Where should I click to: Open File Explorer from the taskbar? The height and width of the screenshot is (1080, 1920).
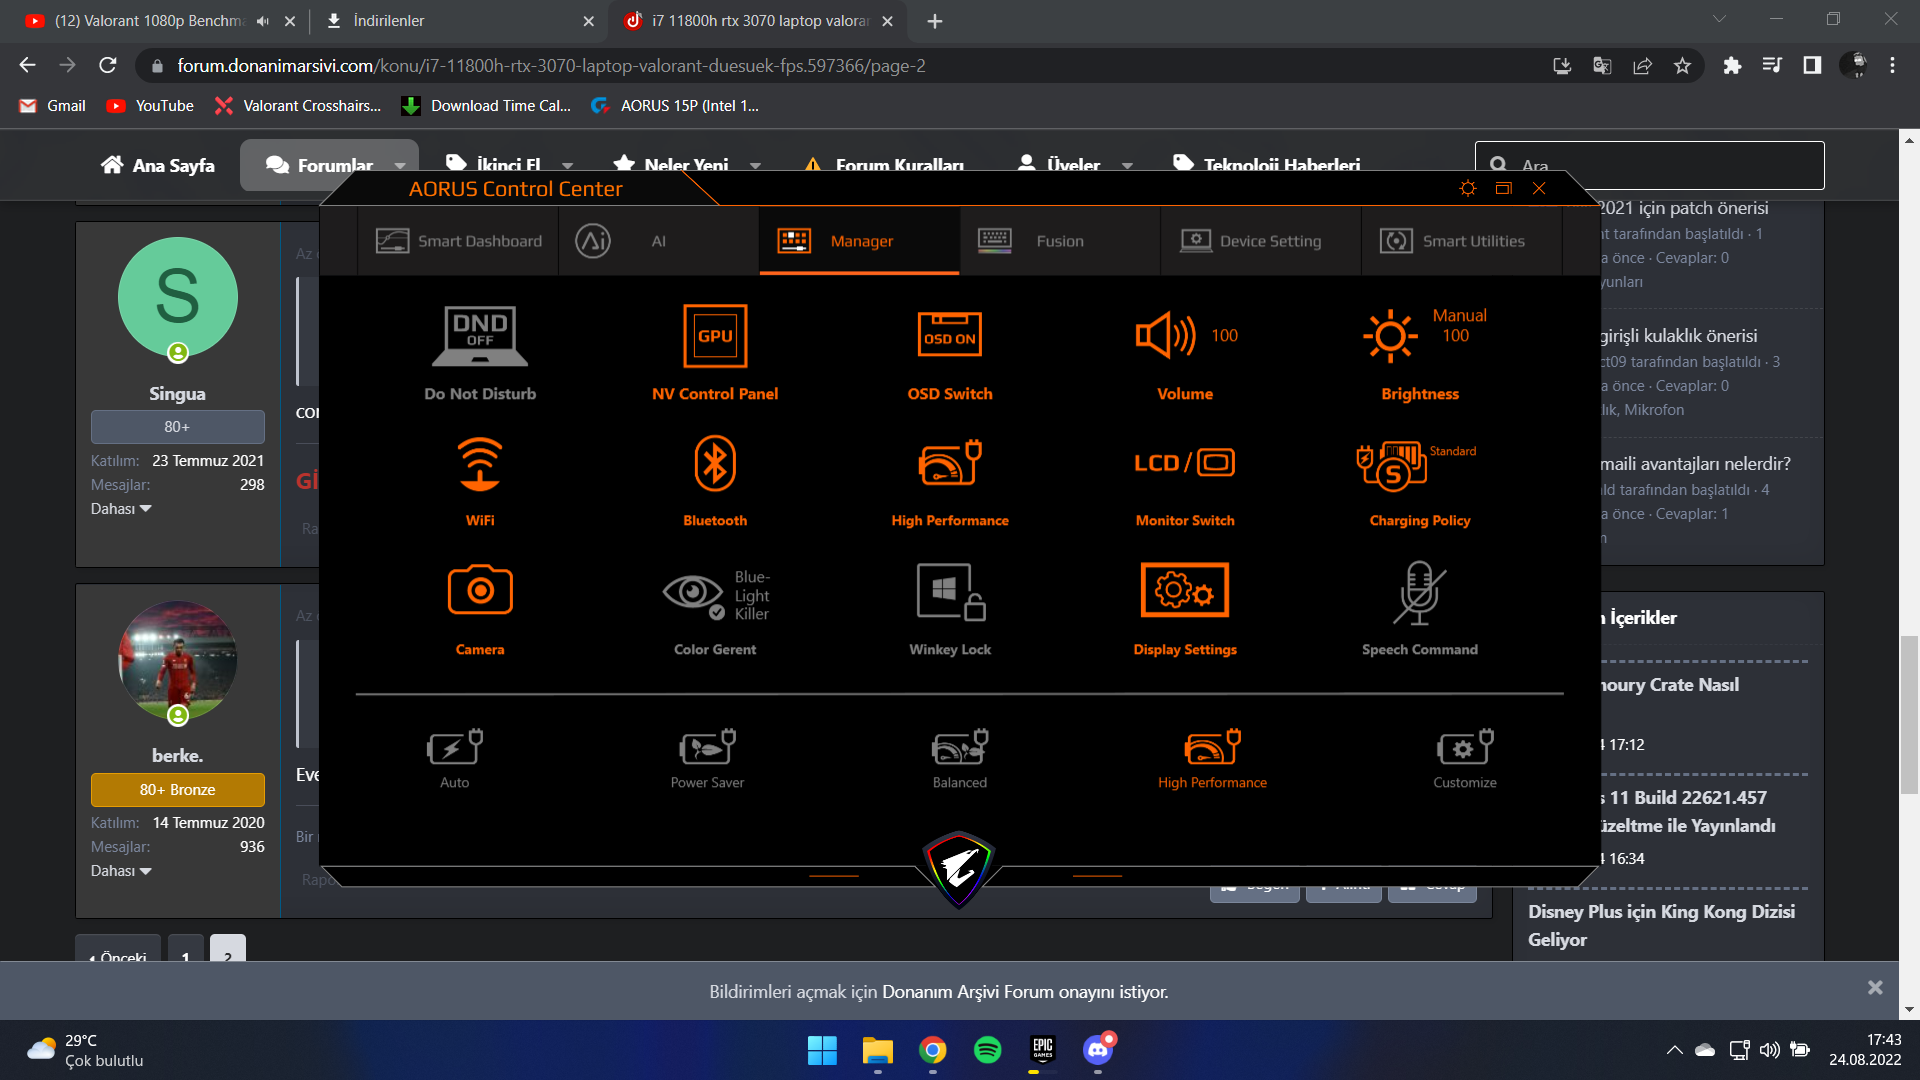tap(877, 1050)
